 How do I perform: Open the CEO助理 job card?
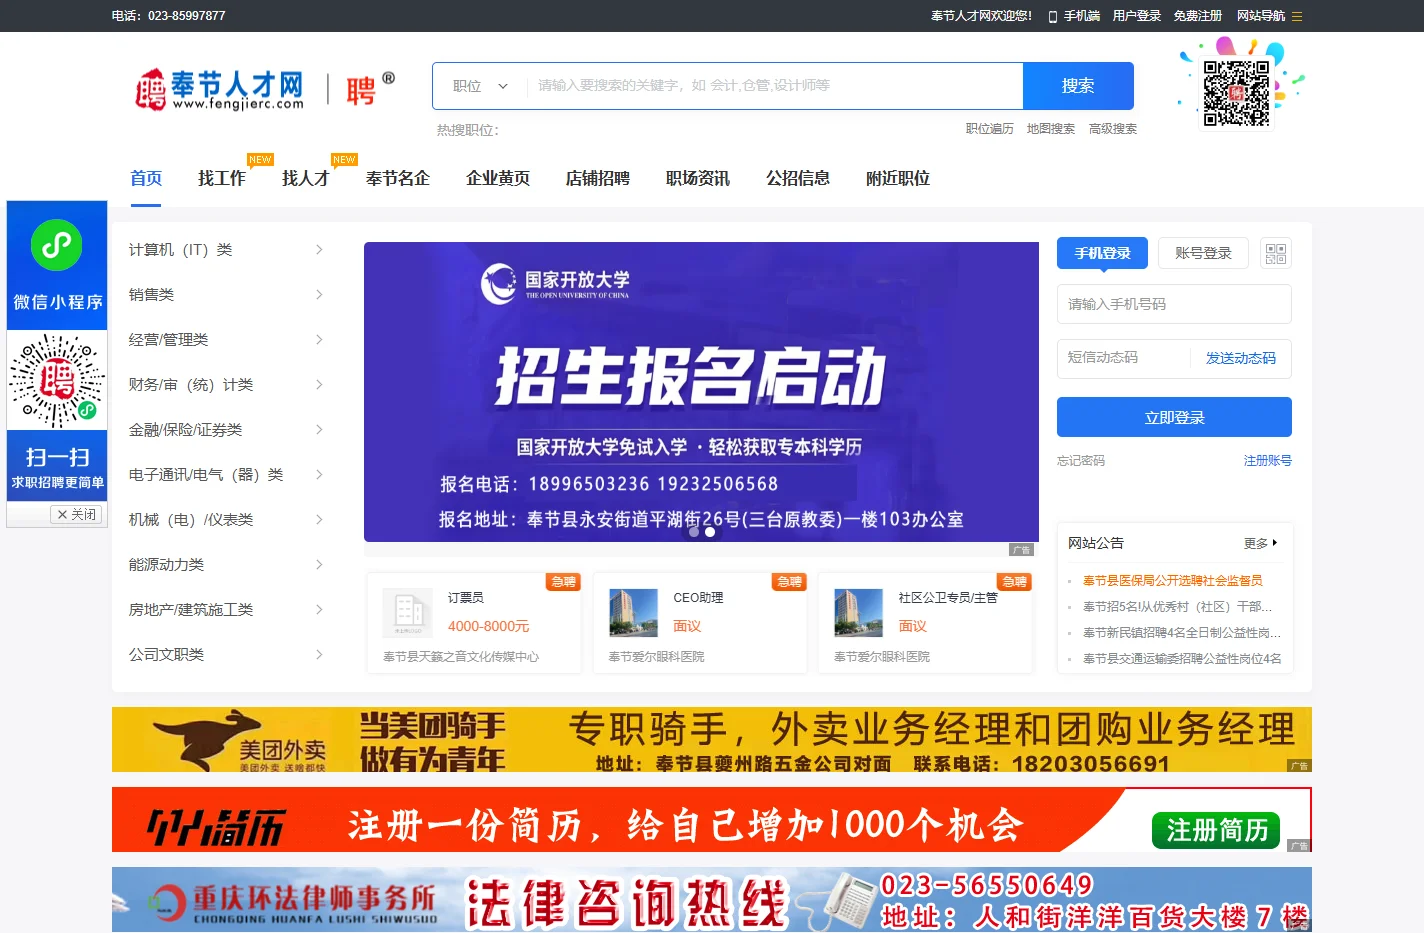[700, 623]
